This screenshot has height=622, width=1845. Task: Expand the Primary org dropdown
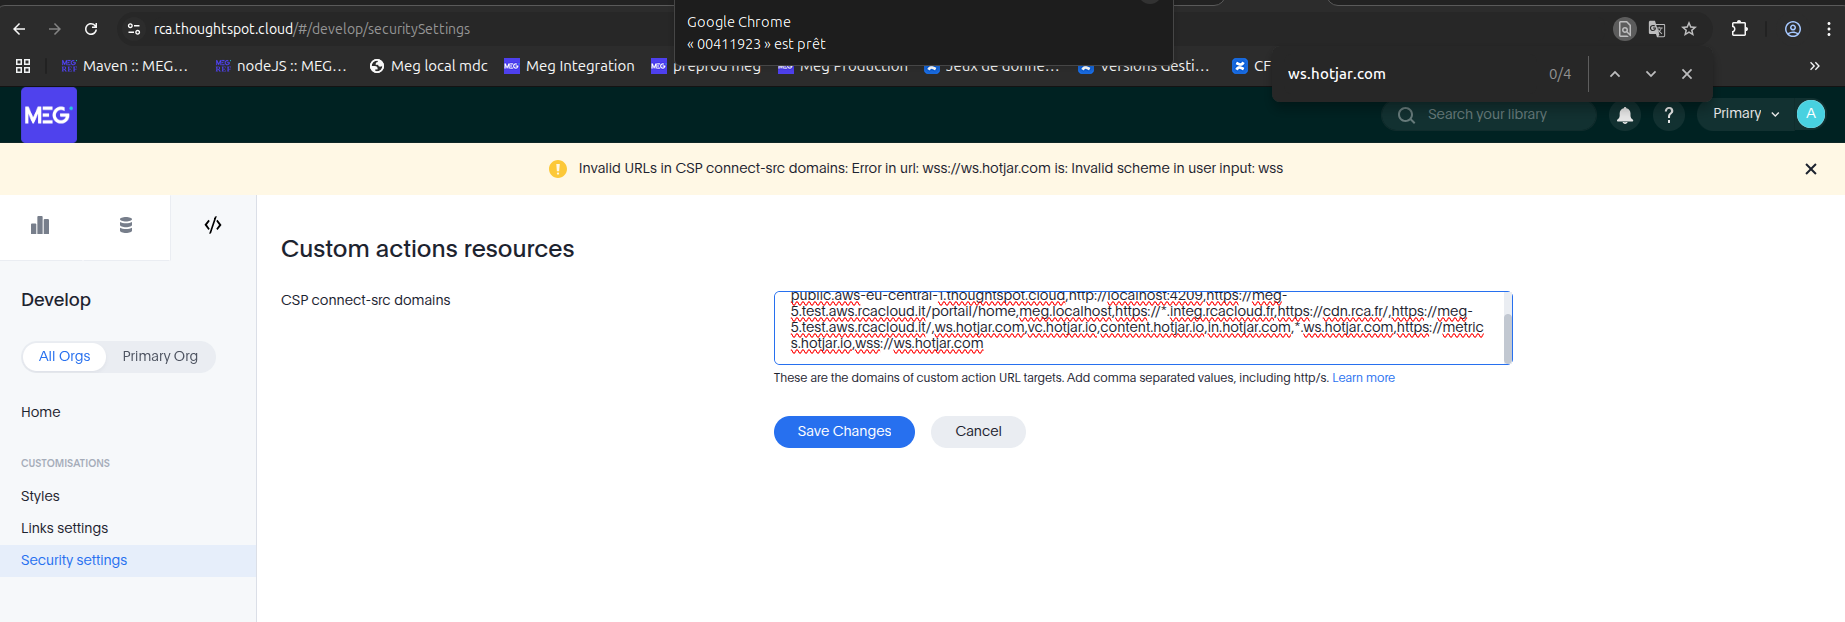tap(1745, 114)
